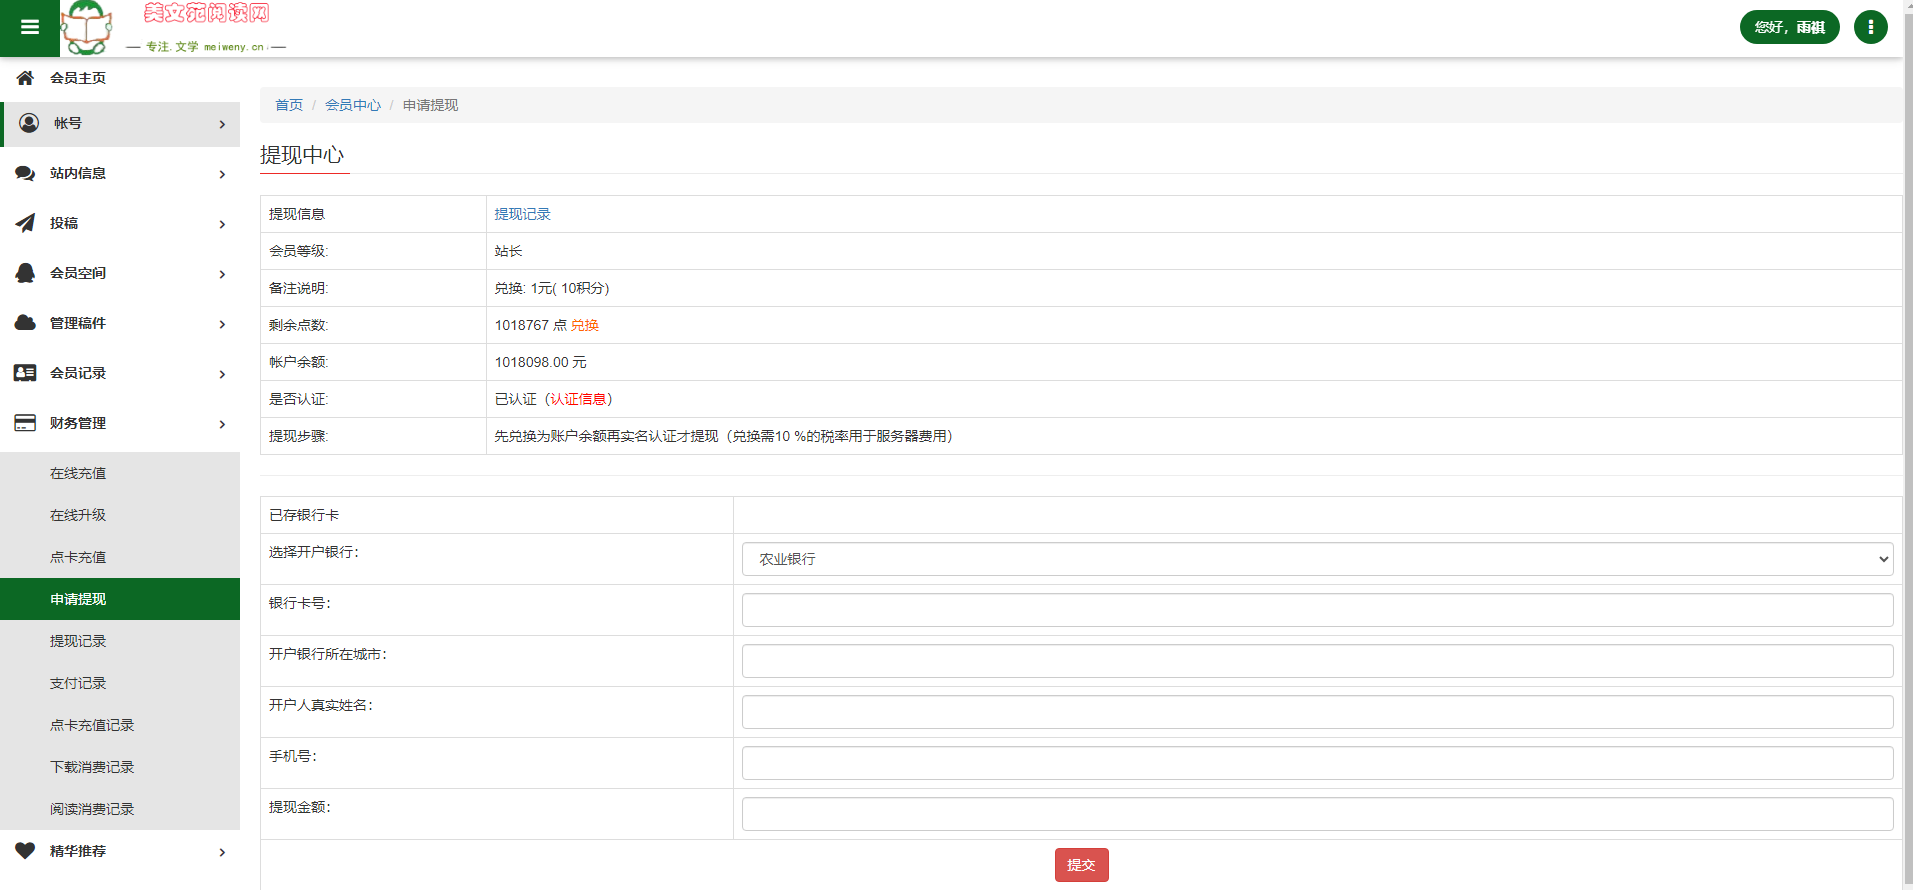Expand the 帐号 menu chevron

pos(222,124)
